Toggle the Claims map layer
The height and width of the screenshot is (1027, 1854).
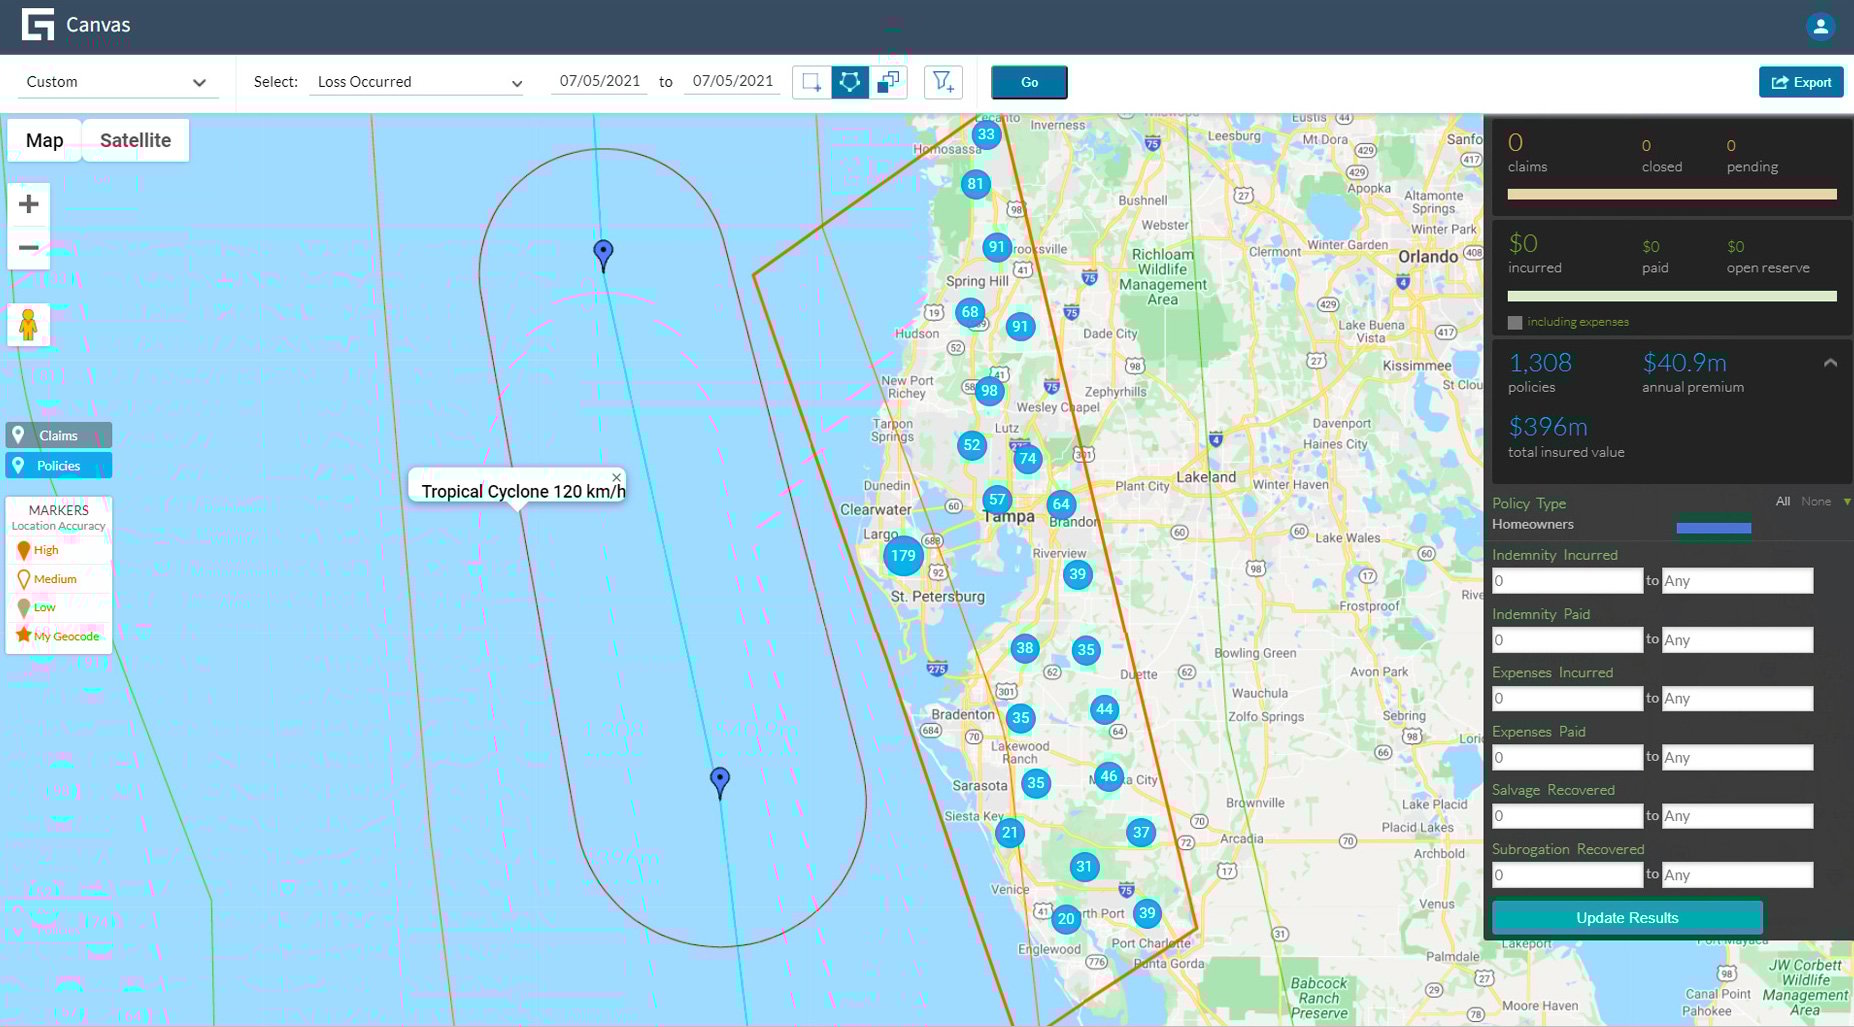58,435
